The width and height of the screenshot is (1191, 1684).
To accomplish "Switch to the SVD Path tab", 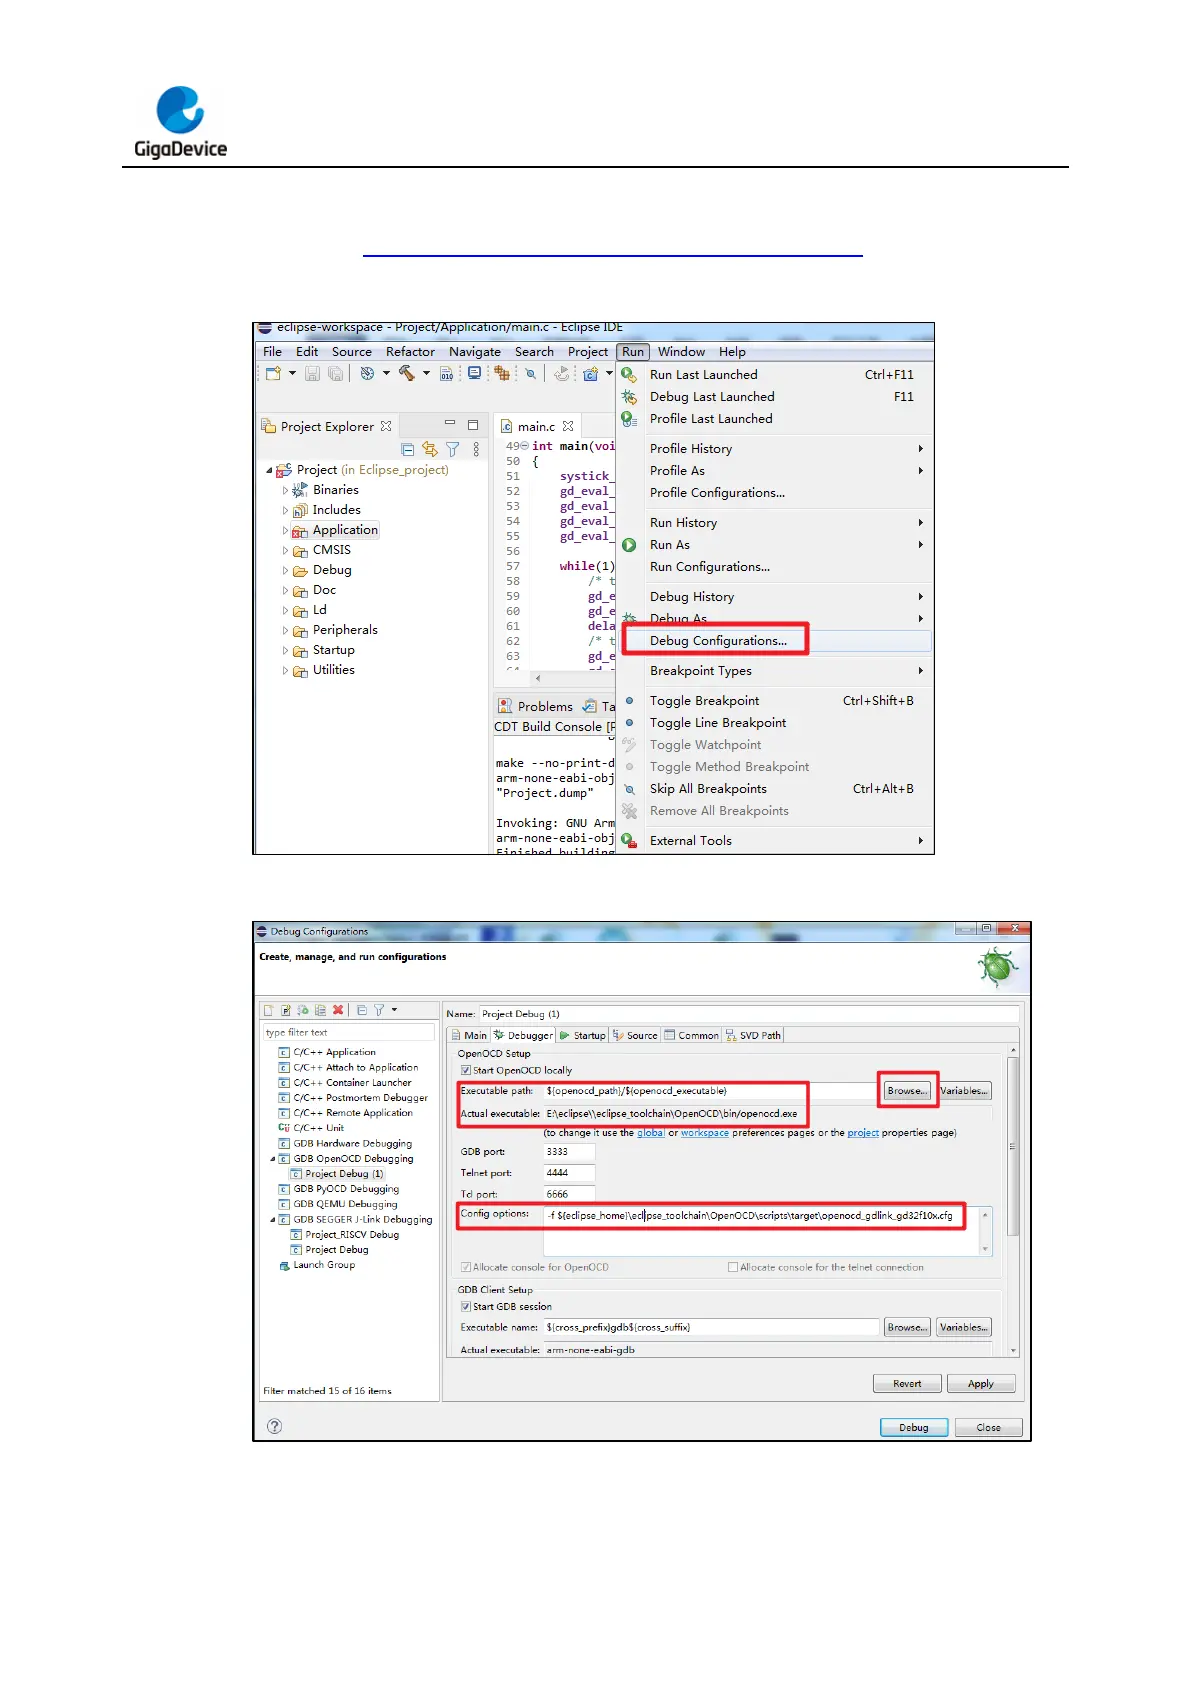I will 753,1036.
